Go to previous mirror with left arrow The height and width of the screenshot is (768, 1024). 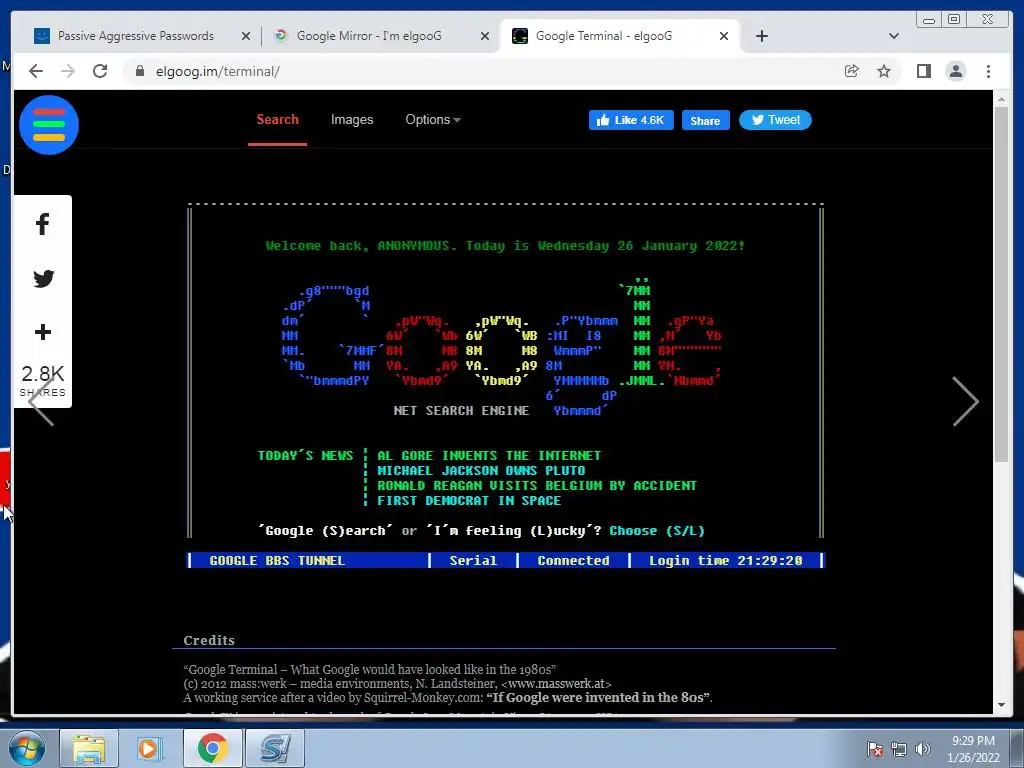point(40,402)
